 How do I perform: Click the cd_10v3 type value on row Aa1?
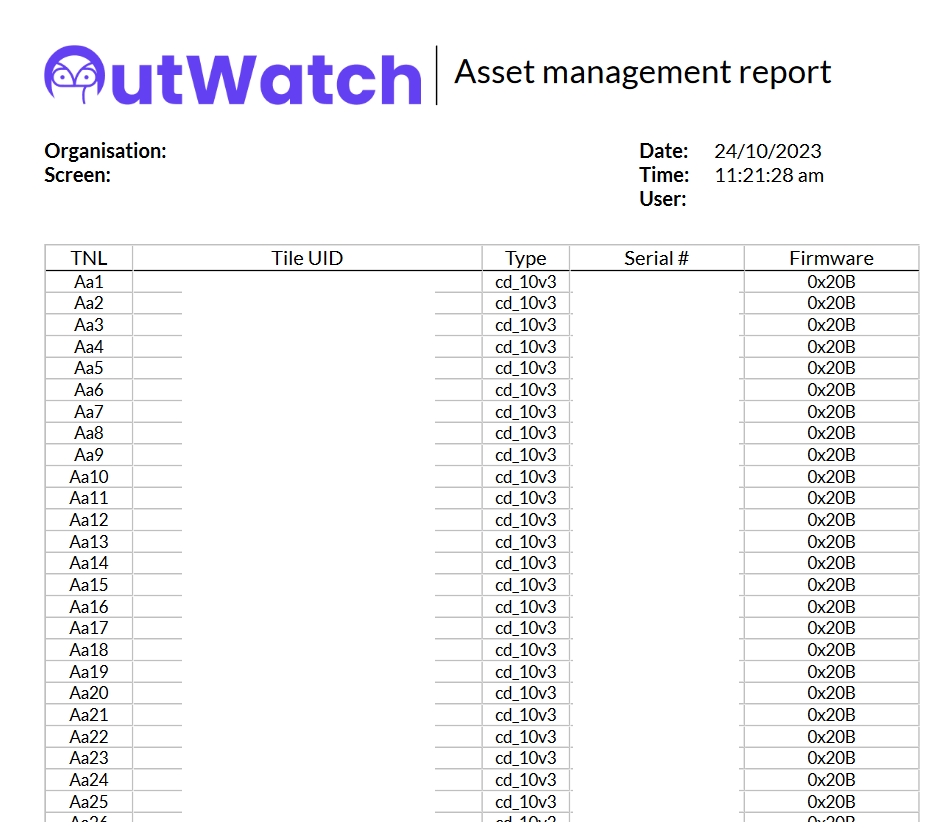(525, 282)
